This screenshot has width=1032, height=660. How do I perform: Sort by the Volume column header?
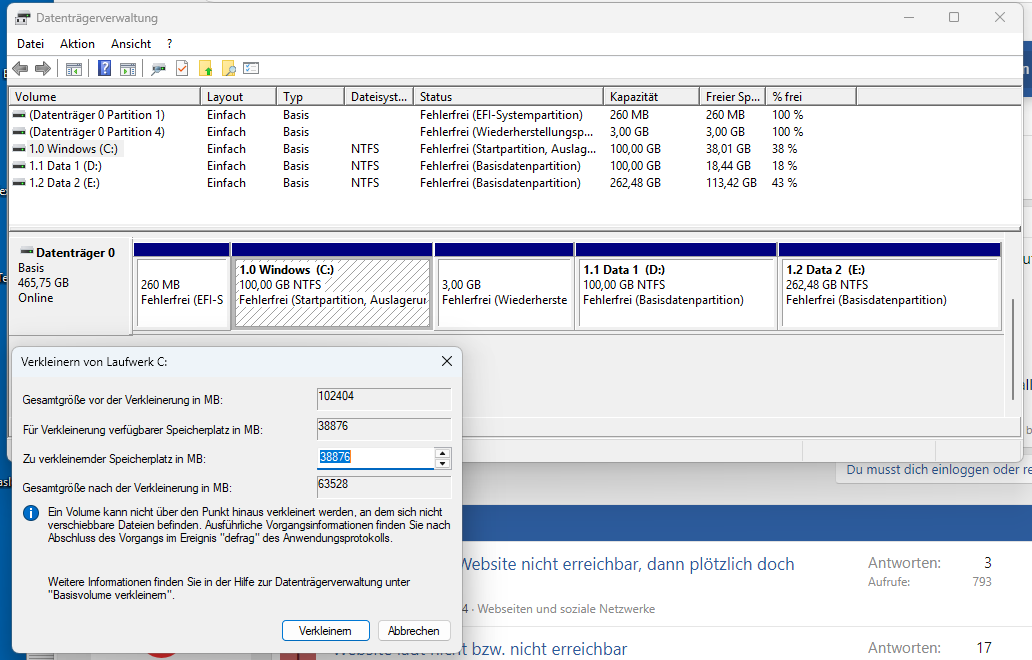tap(105, 97)
